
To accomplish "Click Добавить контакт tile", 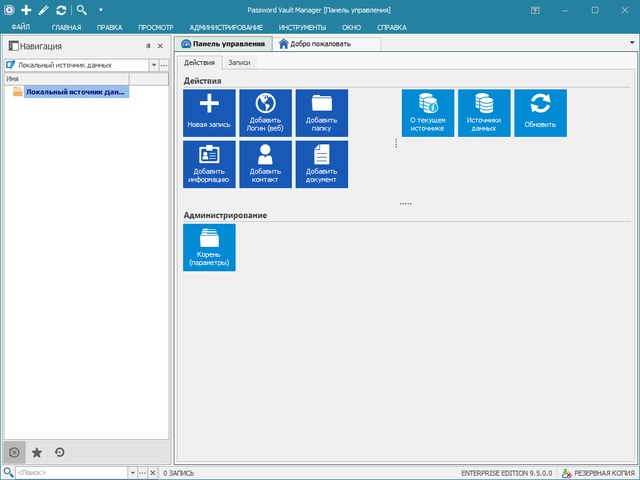I will tap(265, 164).
